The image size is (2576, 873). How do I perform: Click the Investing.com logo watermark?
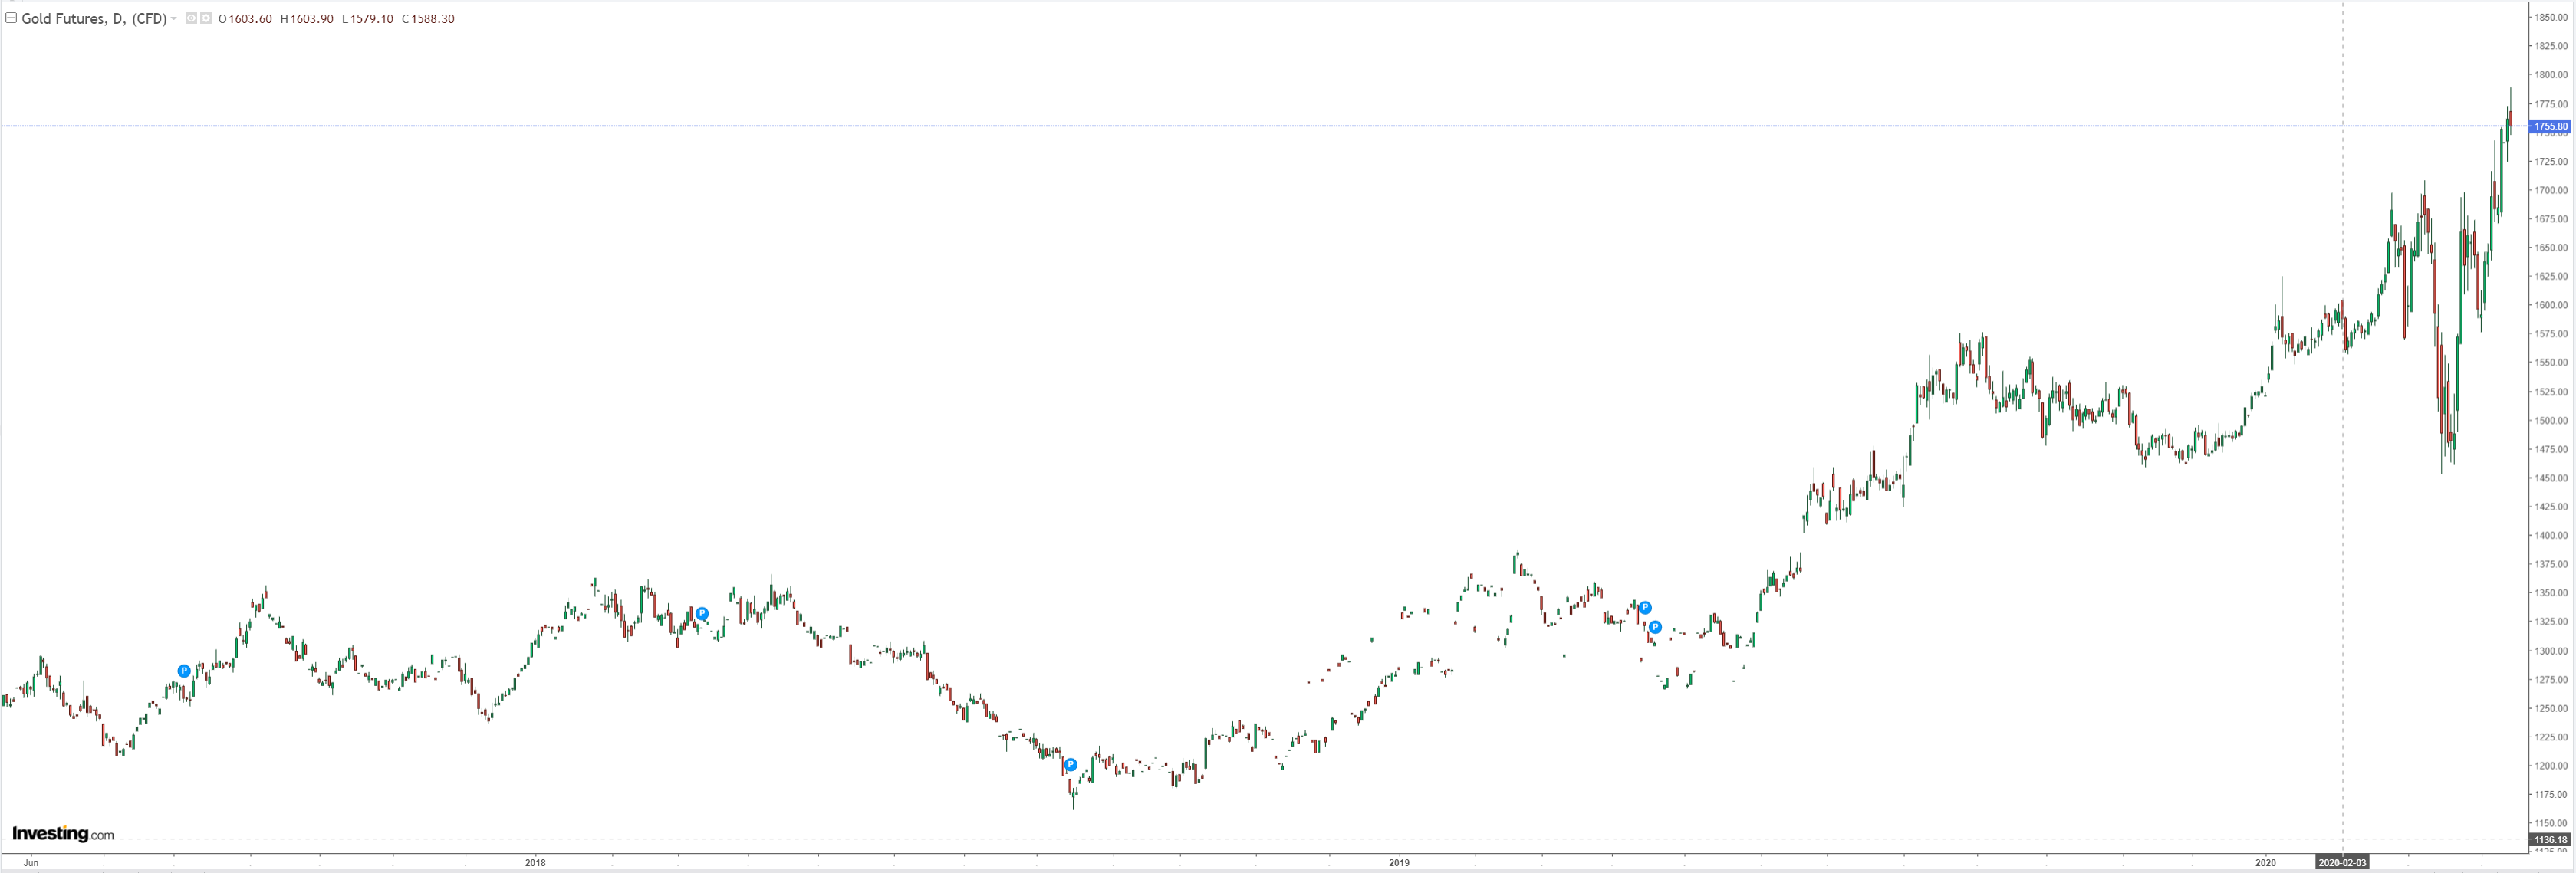(62, 834)
